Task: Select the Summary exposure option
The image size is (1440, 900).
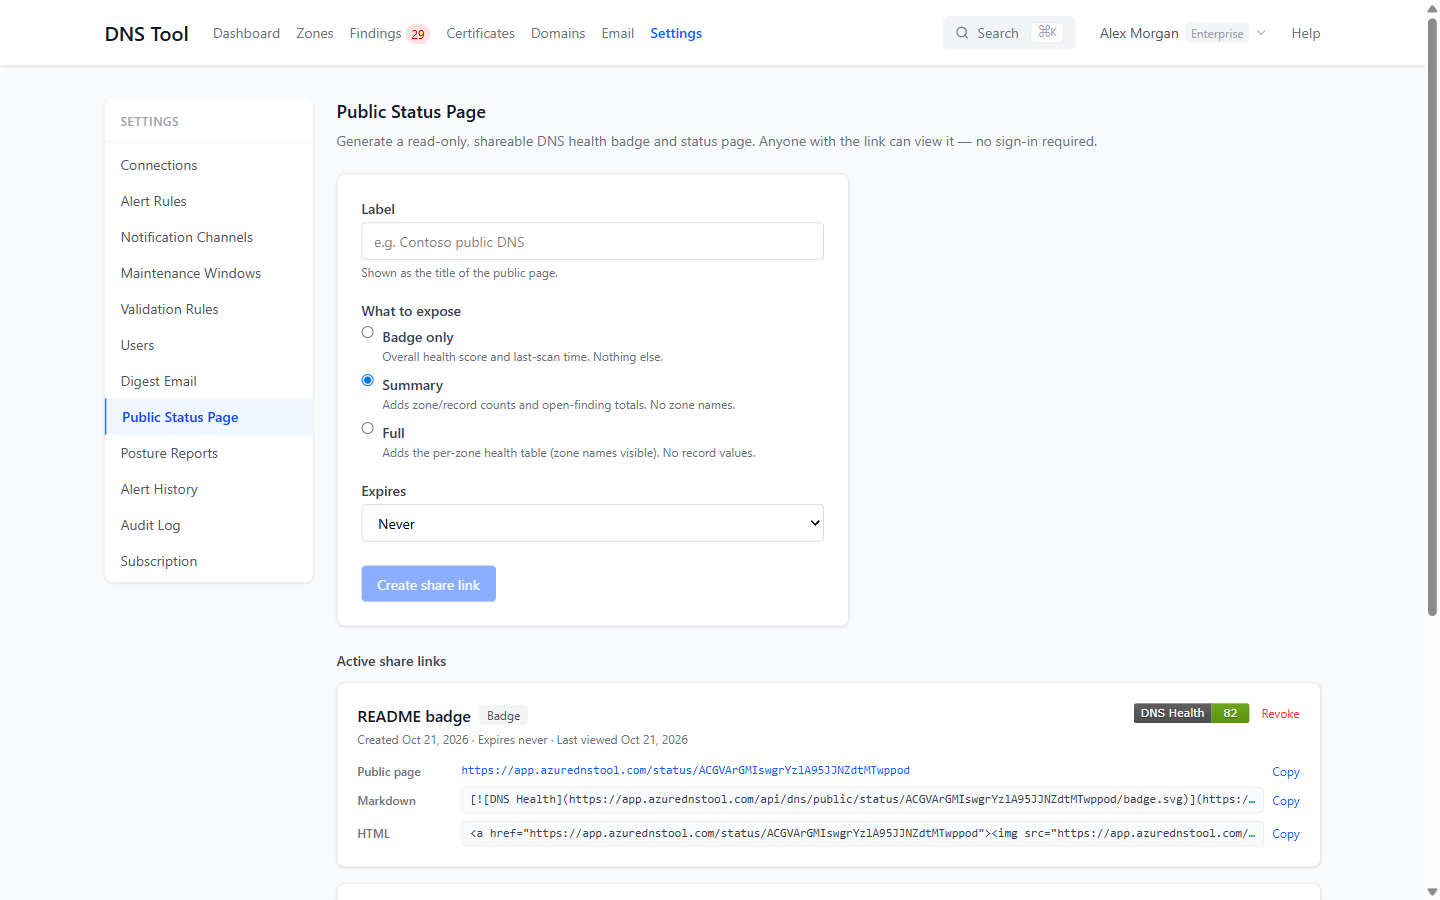Action: (x=368, y=381)
